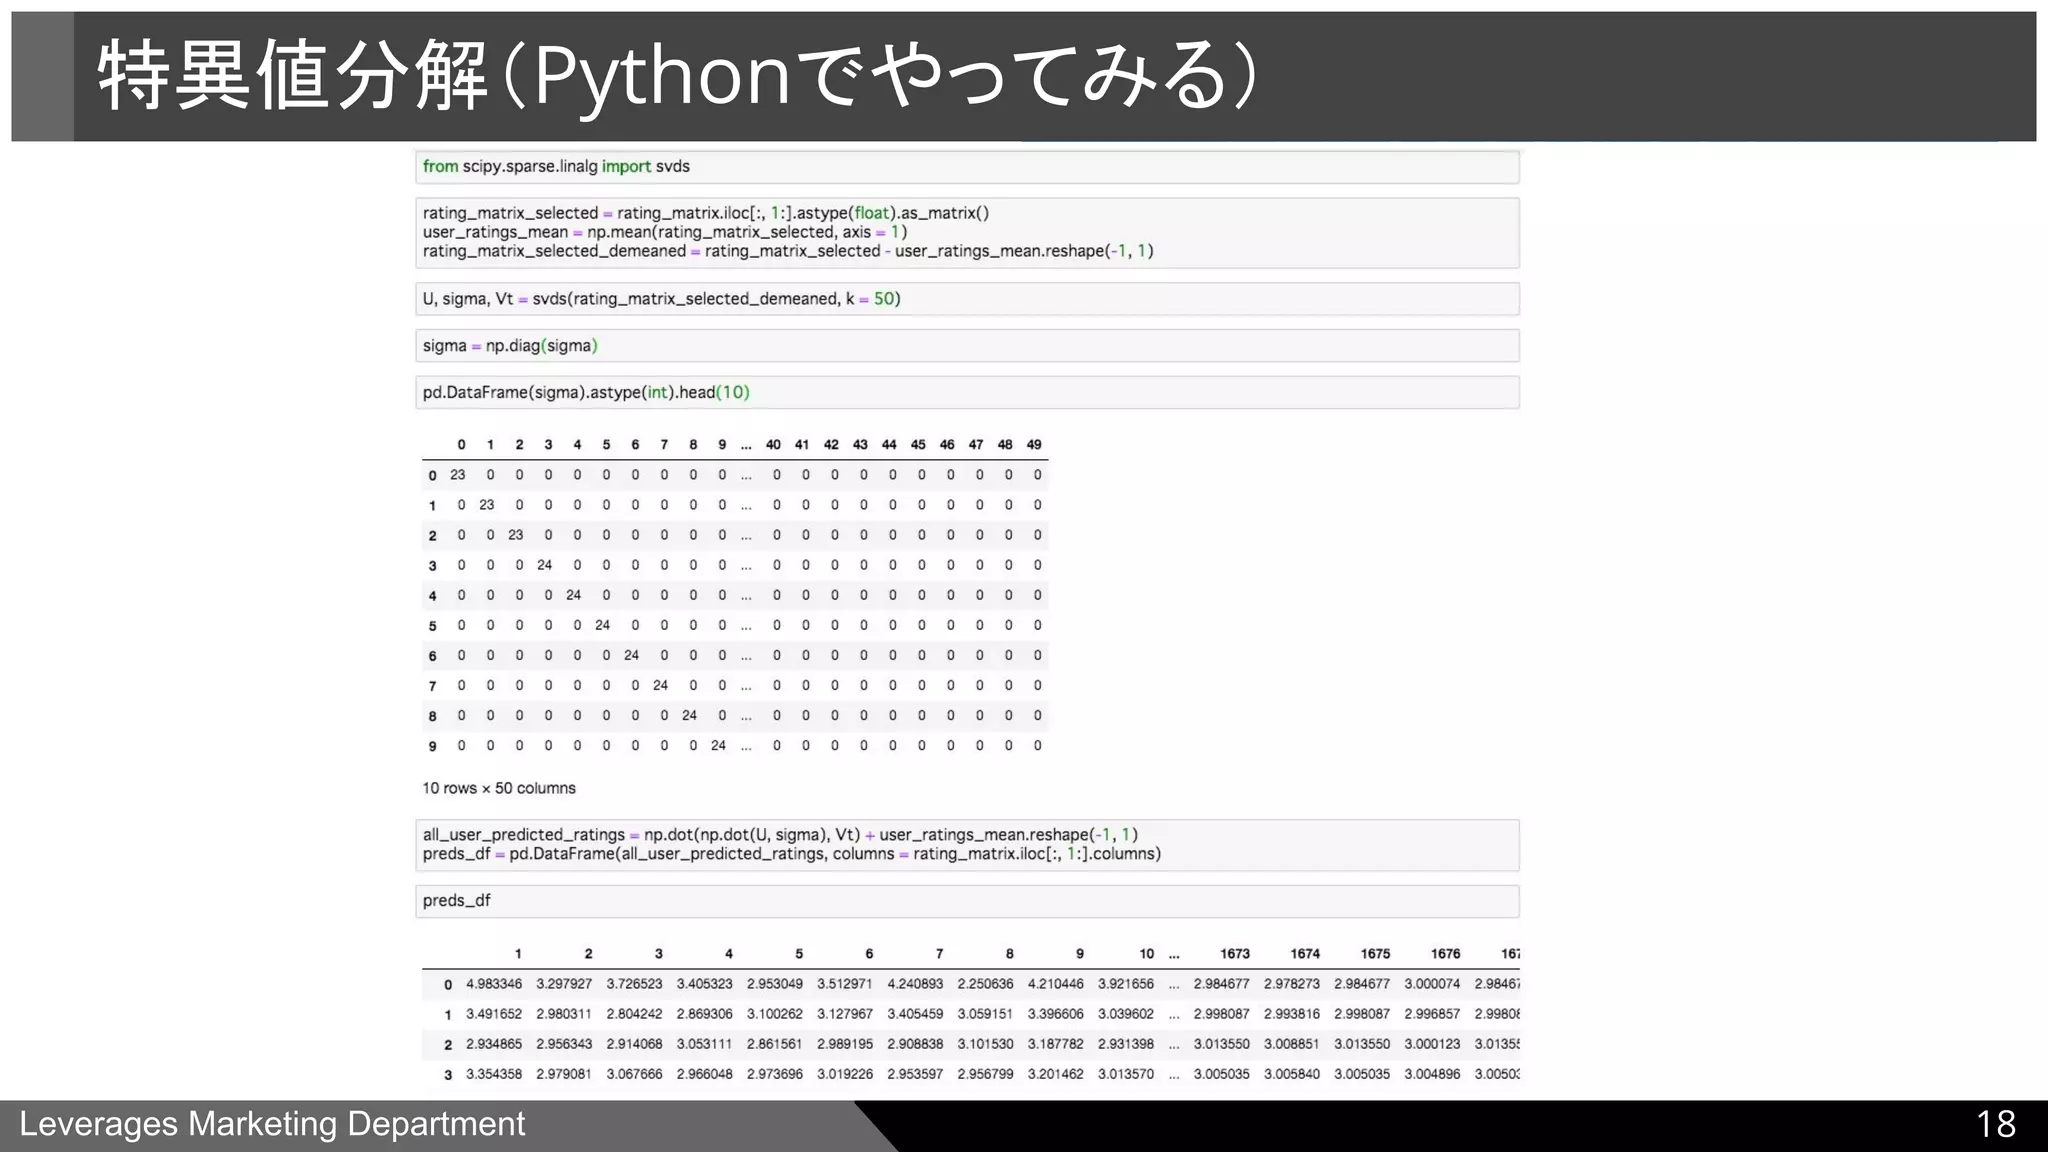Image resolution: width=2048 pixels, height=1152 pixels.
Task: Click the value 4.240893 in preds_df
Action: click(915, 984)
